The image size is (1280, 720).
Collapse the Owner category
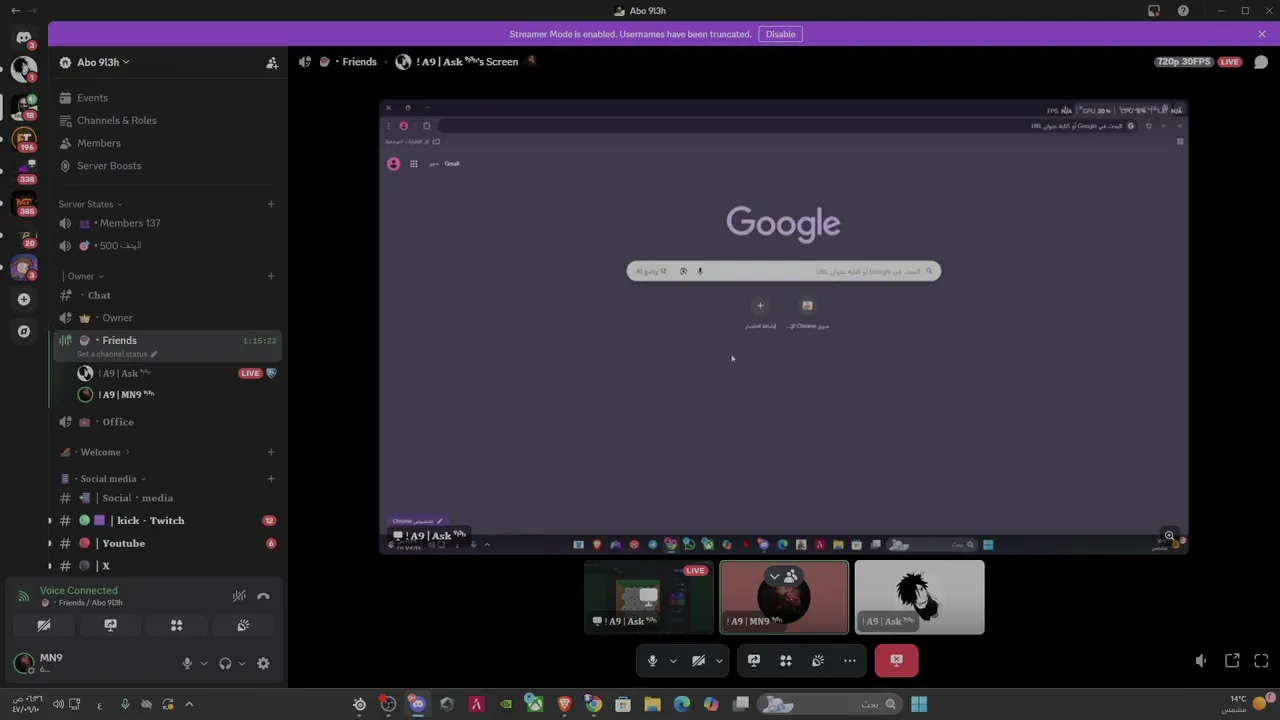pos(83,276)
